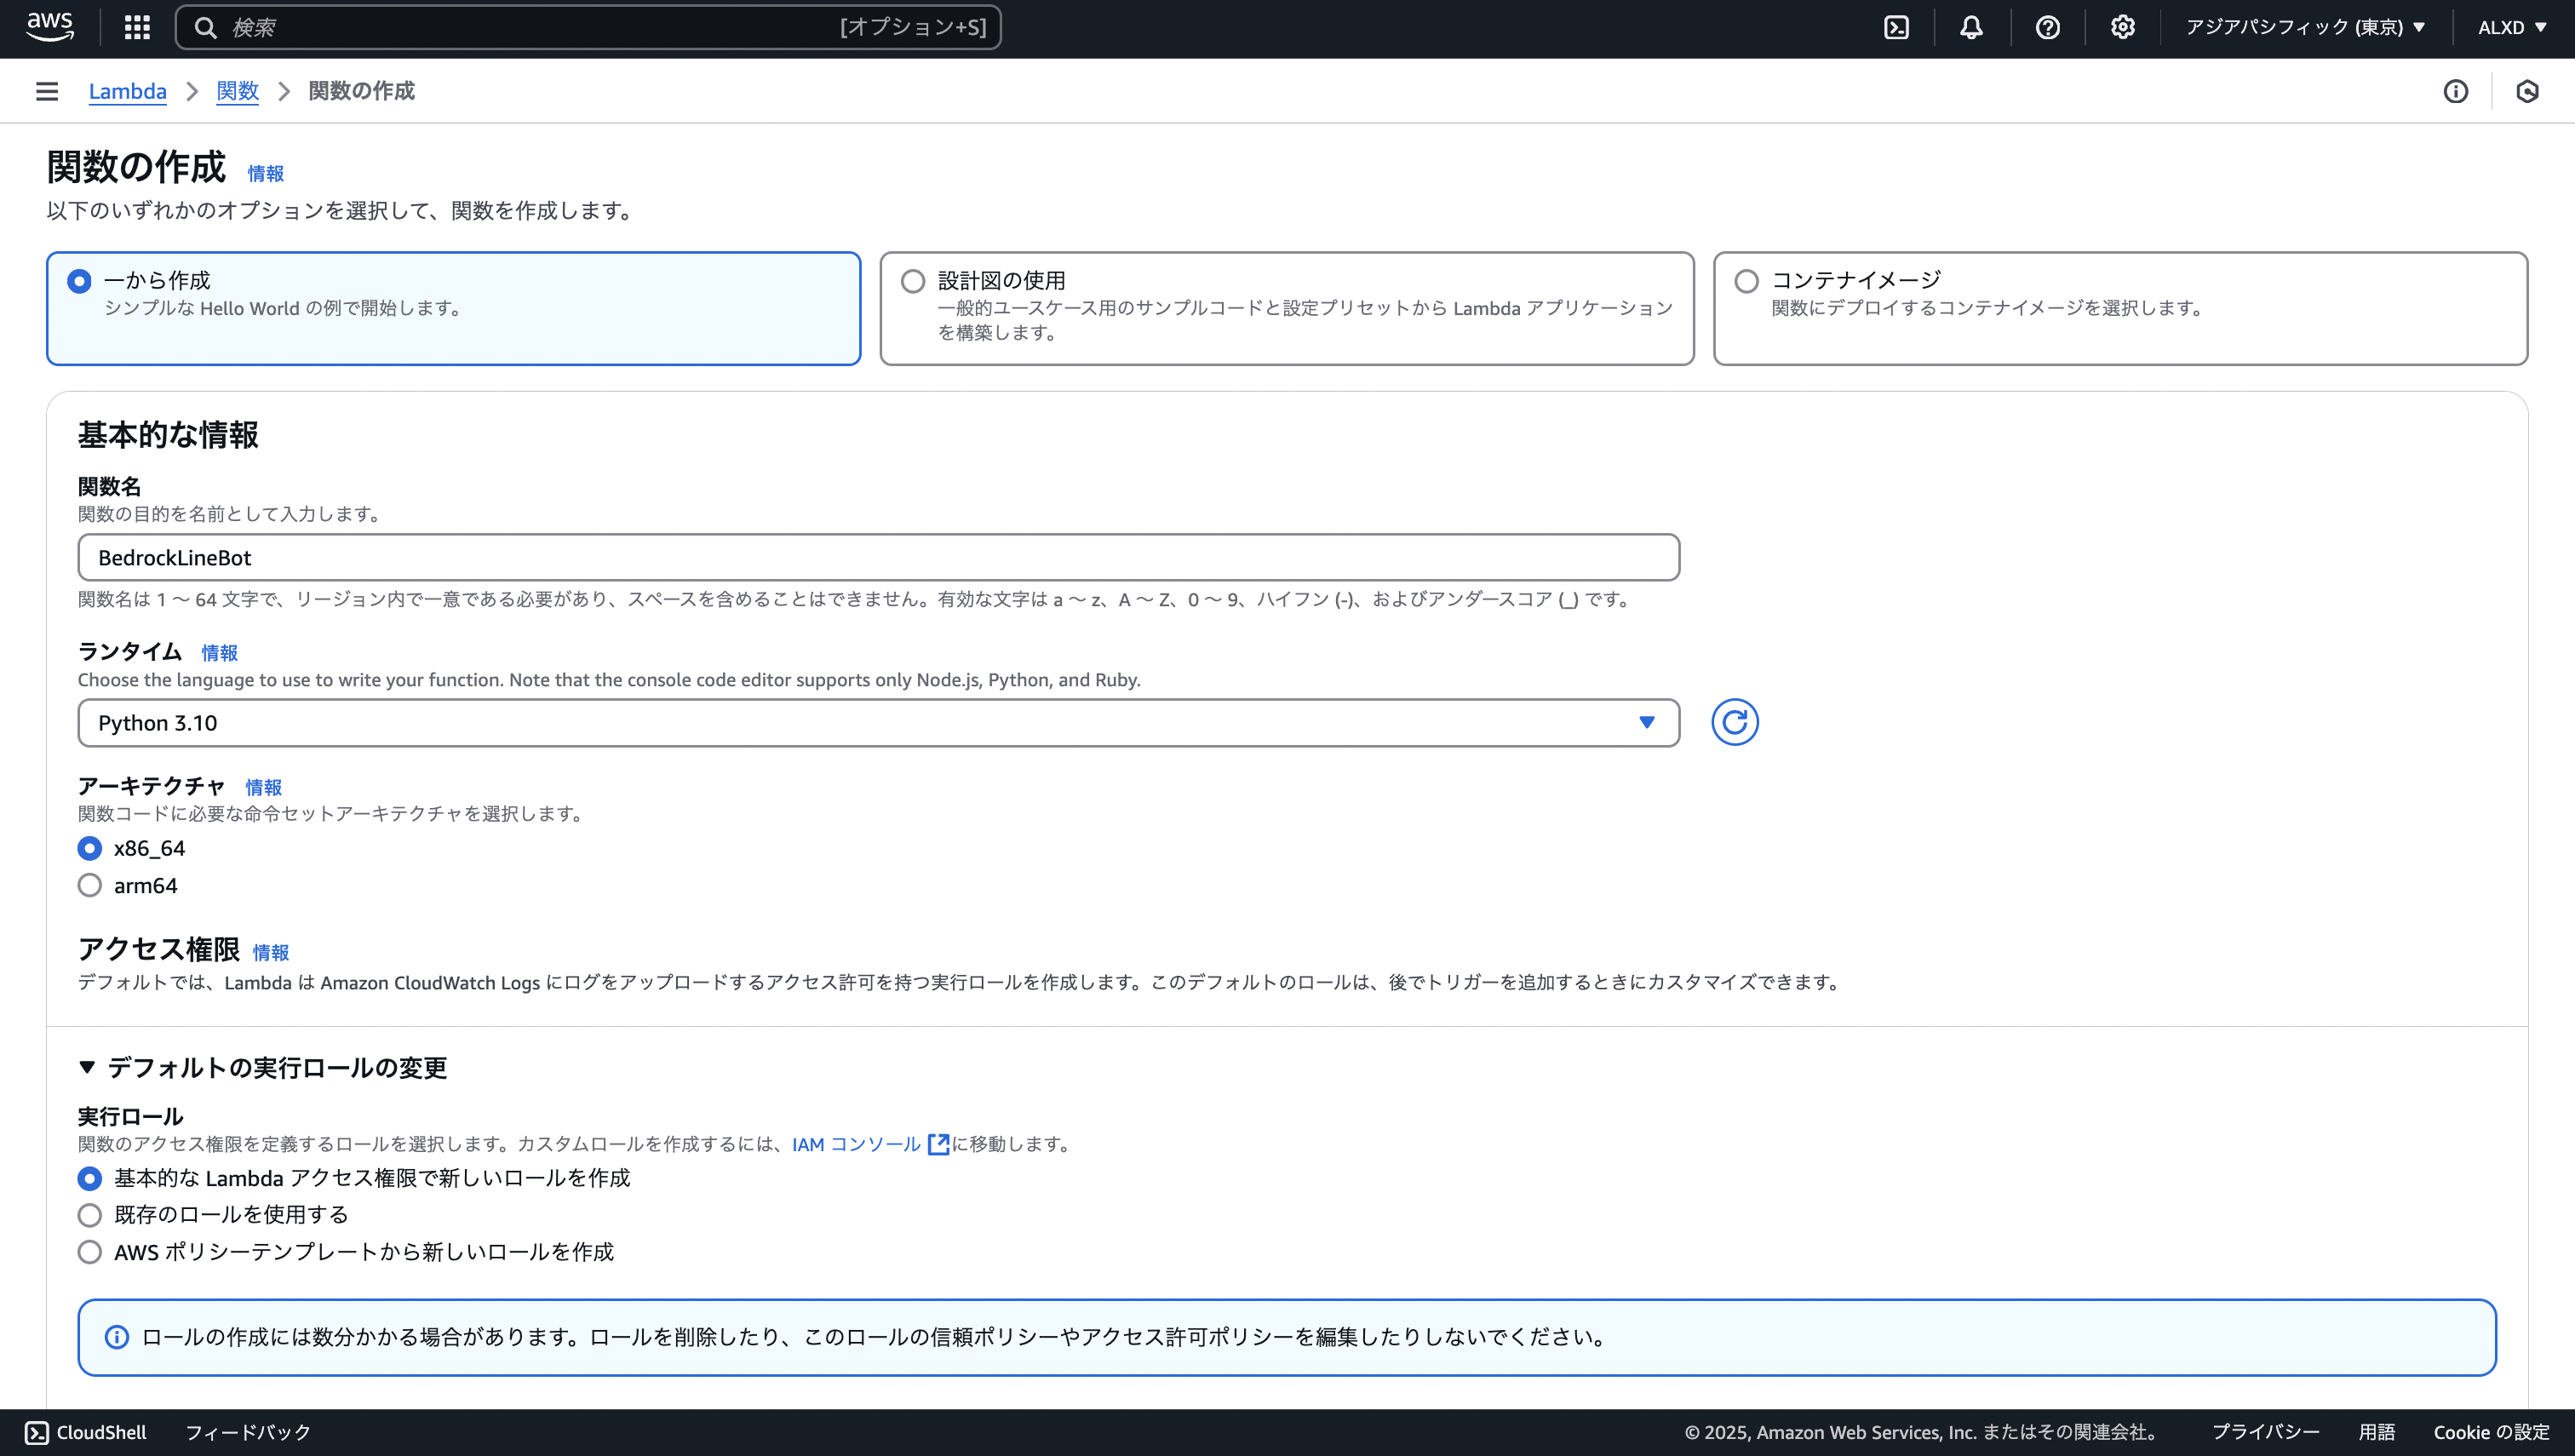The height and width of the screenshot is (1456, 2575).
Task: Open the AWS services grid menu
Action: coord(136,27)
